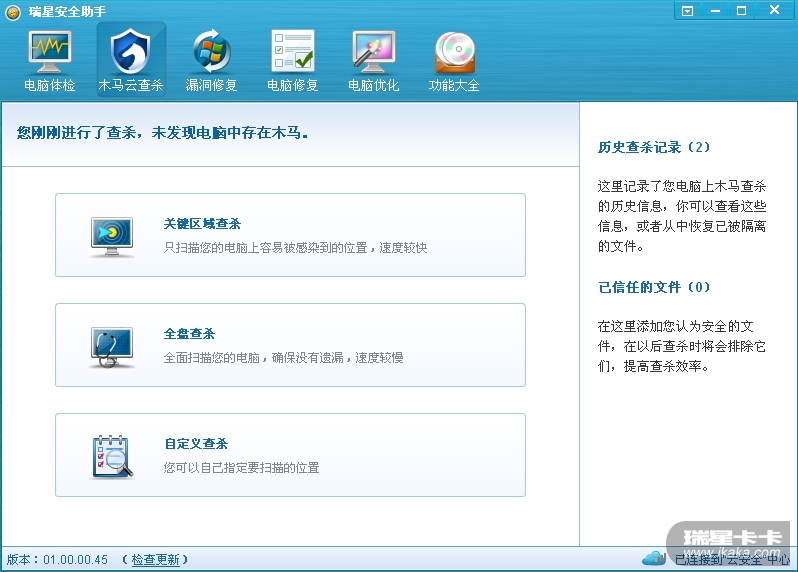The height and width of the screenshot is (572, 798).
Task: Open the 电脑优化 magic wand icon
Action: (x=374, y=52)
